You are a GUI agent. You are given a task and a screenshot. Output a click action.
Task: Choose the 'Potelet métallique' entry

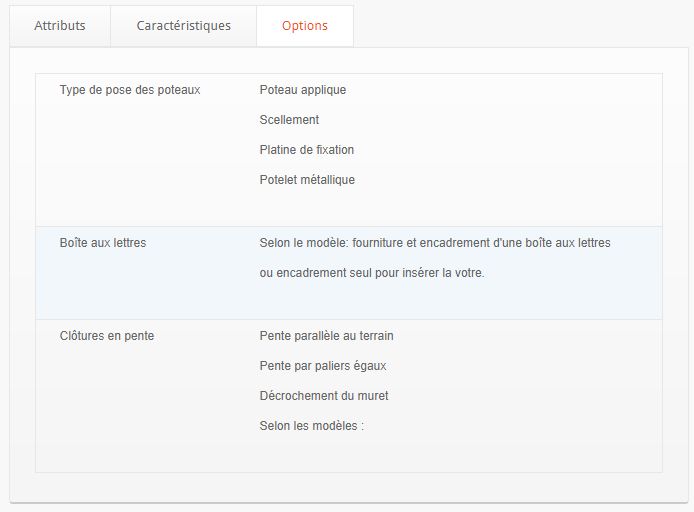306,180
